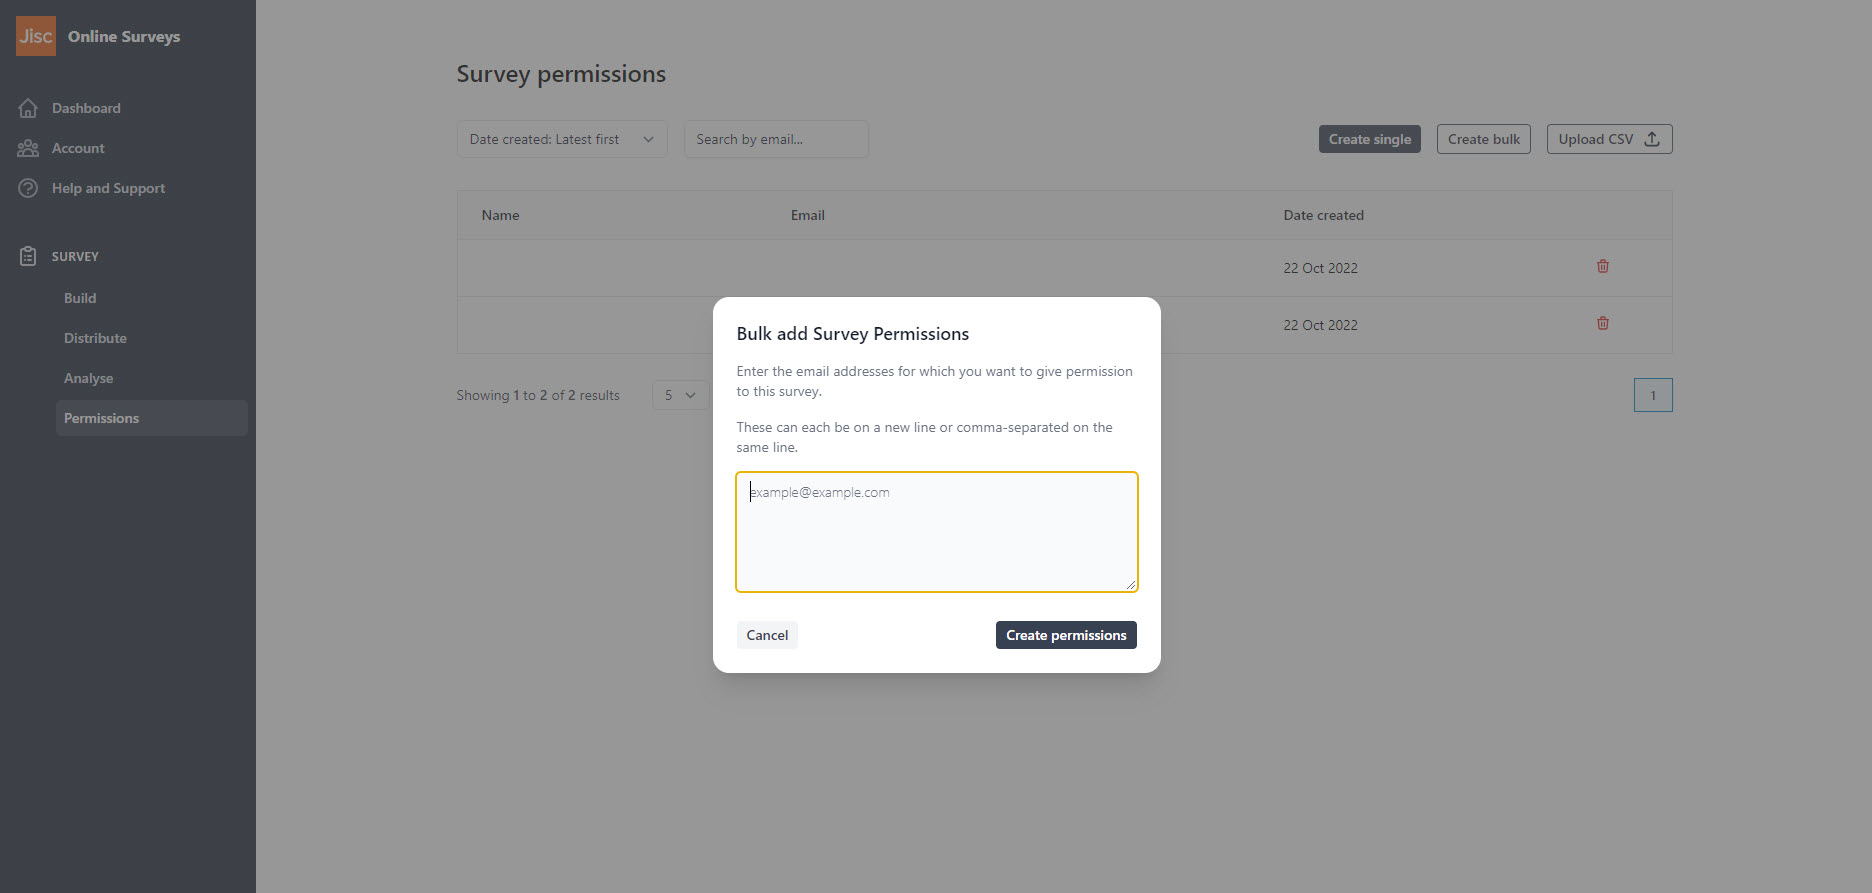The height and width of the screenshot is (893, 1872).
Task: Click the textarea resize handle corner
Action: click(x=1131, y=585)
